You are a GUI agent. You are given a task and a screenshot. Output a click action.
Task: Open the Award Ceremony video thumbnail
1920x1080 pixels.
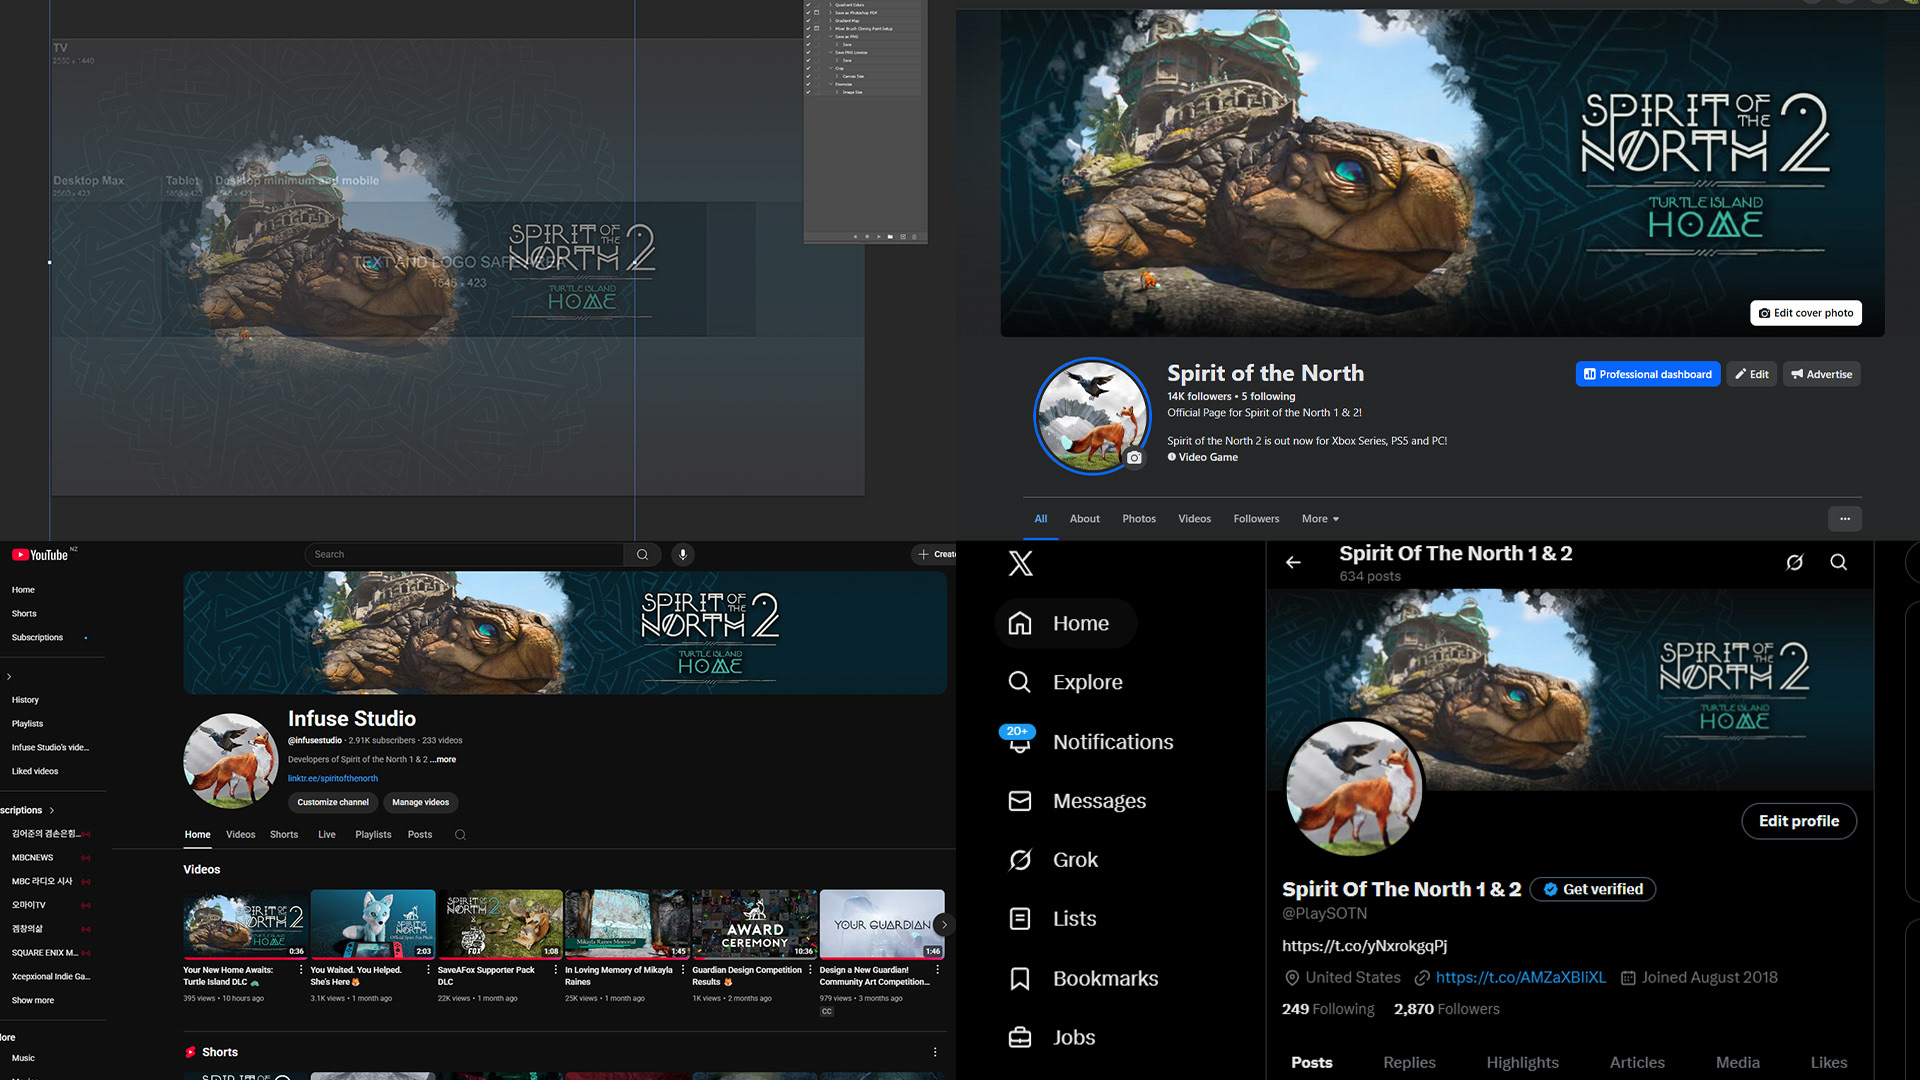pos(754,922)
